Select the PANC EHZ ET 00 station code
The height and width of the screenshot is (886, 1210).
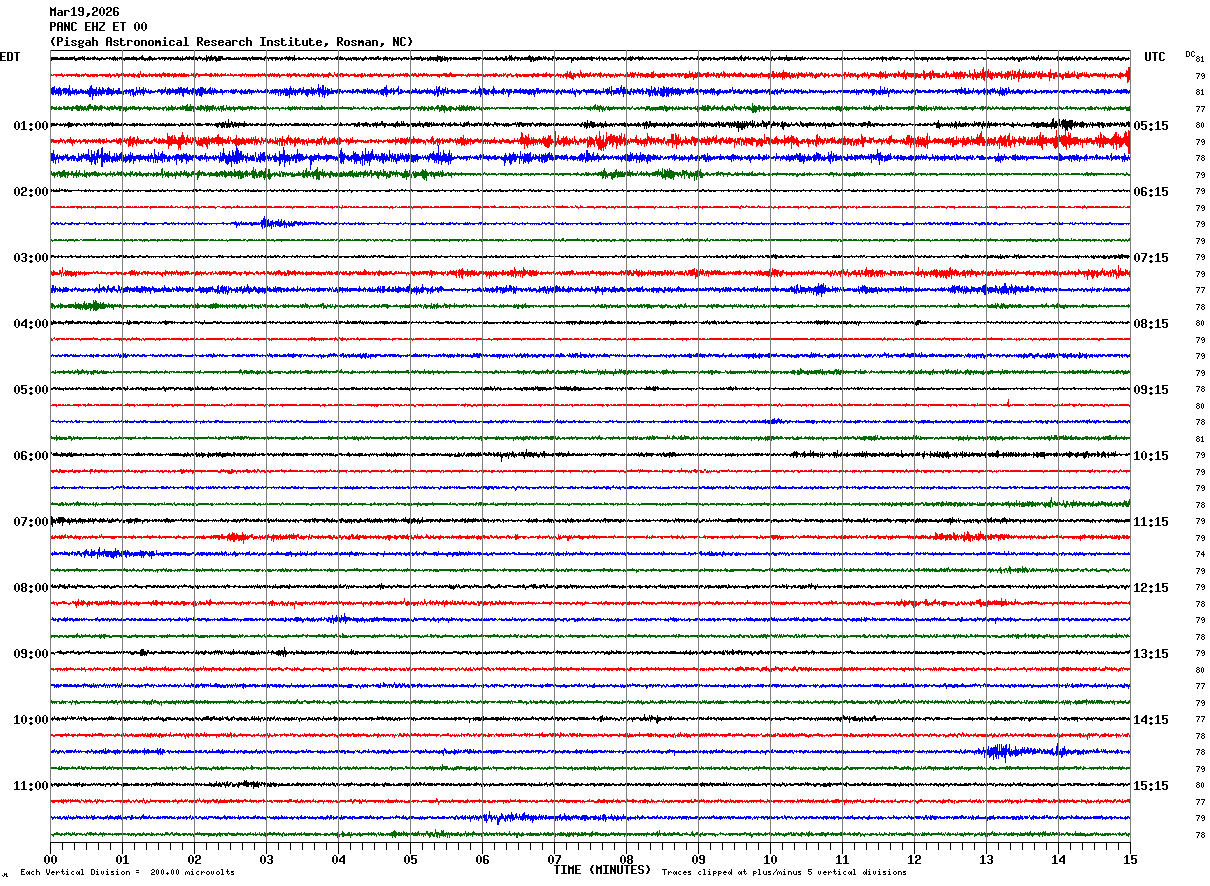(x=98, y=27)
